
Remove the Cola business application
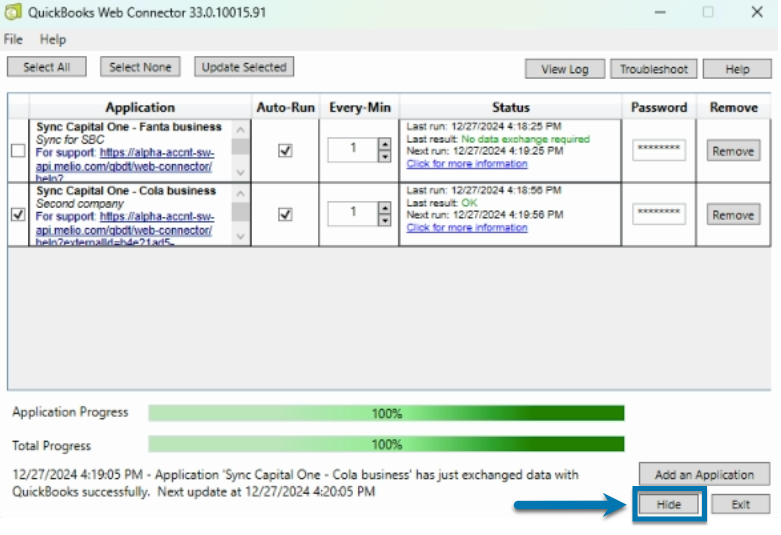(733, 214)
